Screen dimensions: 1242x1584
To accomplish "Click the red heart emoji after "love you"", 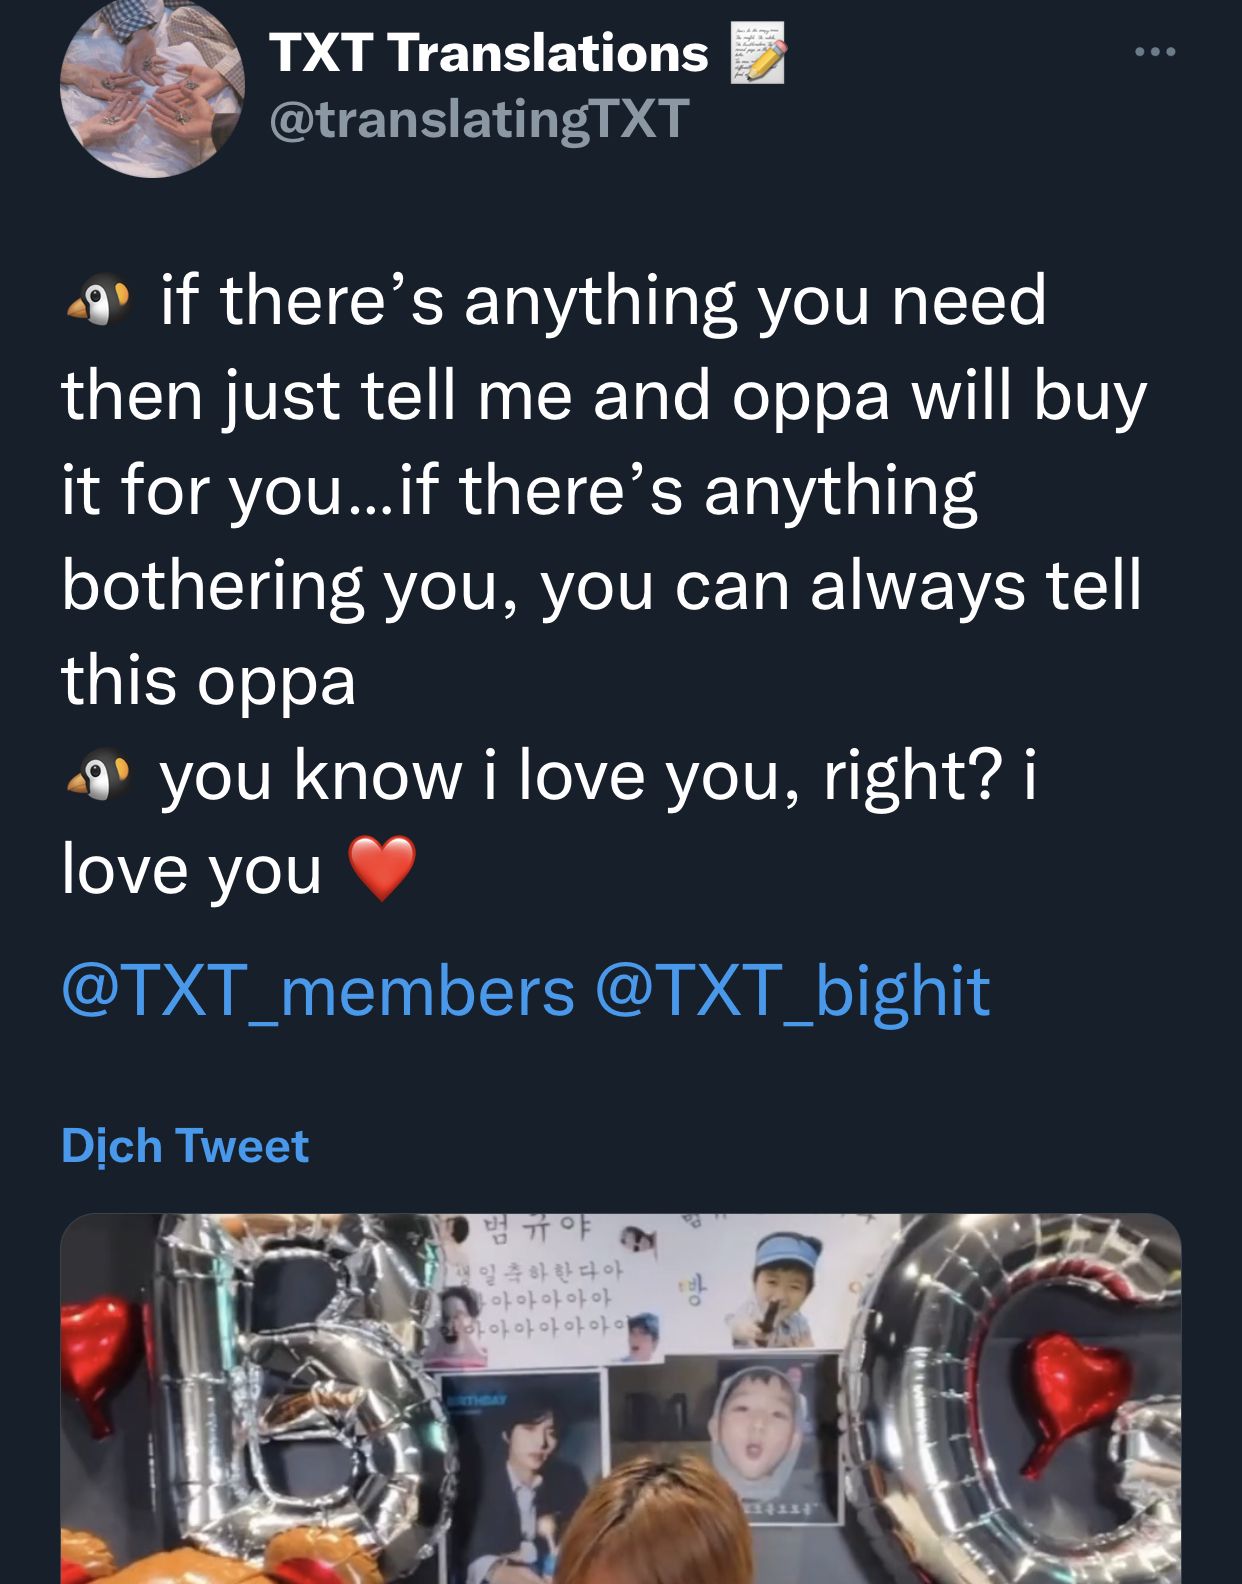I will pyautogui.click(x=381, y=868).
